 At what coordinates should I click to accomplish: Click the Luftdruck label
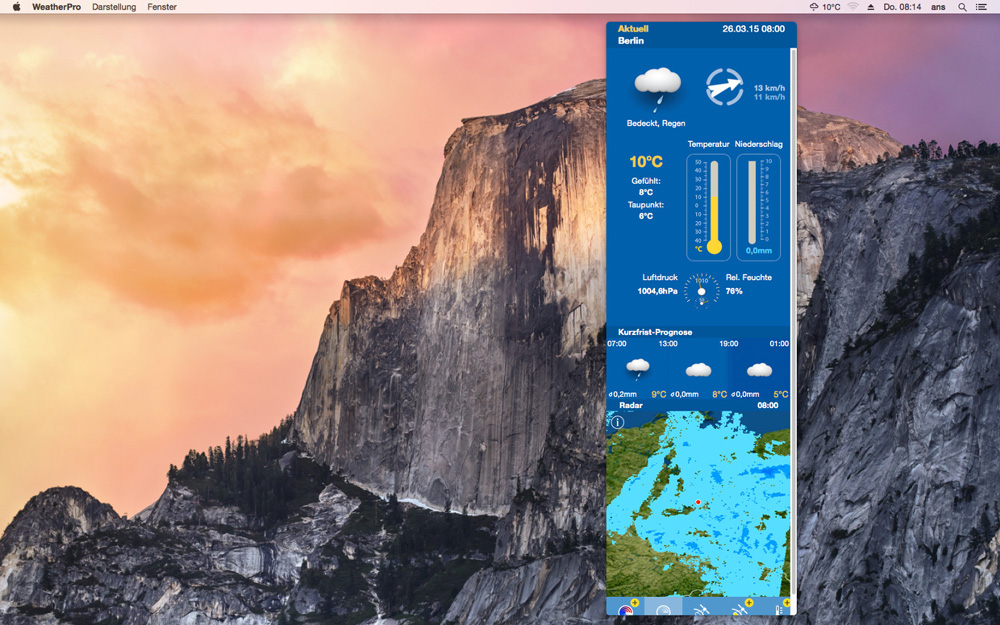pyautogui.click(x=660, y=277)
